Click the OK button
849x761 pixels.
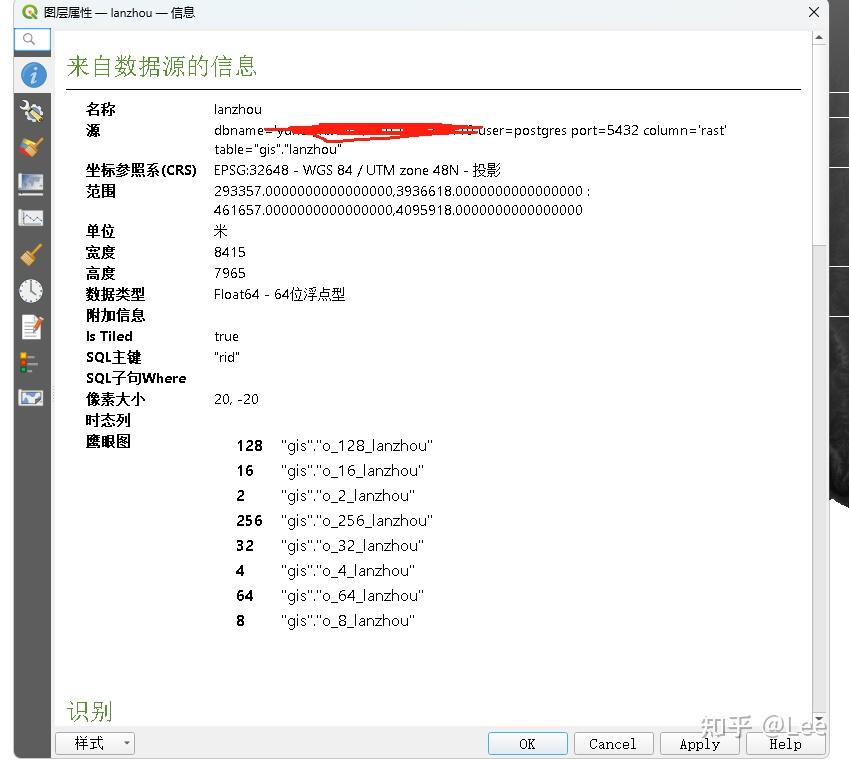pyautogui.click(x=527, y=744)
